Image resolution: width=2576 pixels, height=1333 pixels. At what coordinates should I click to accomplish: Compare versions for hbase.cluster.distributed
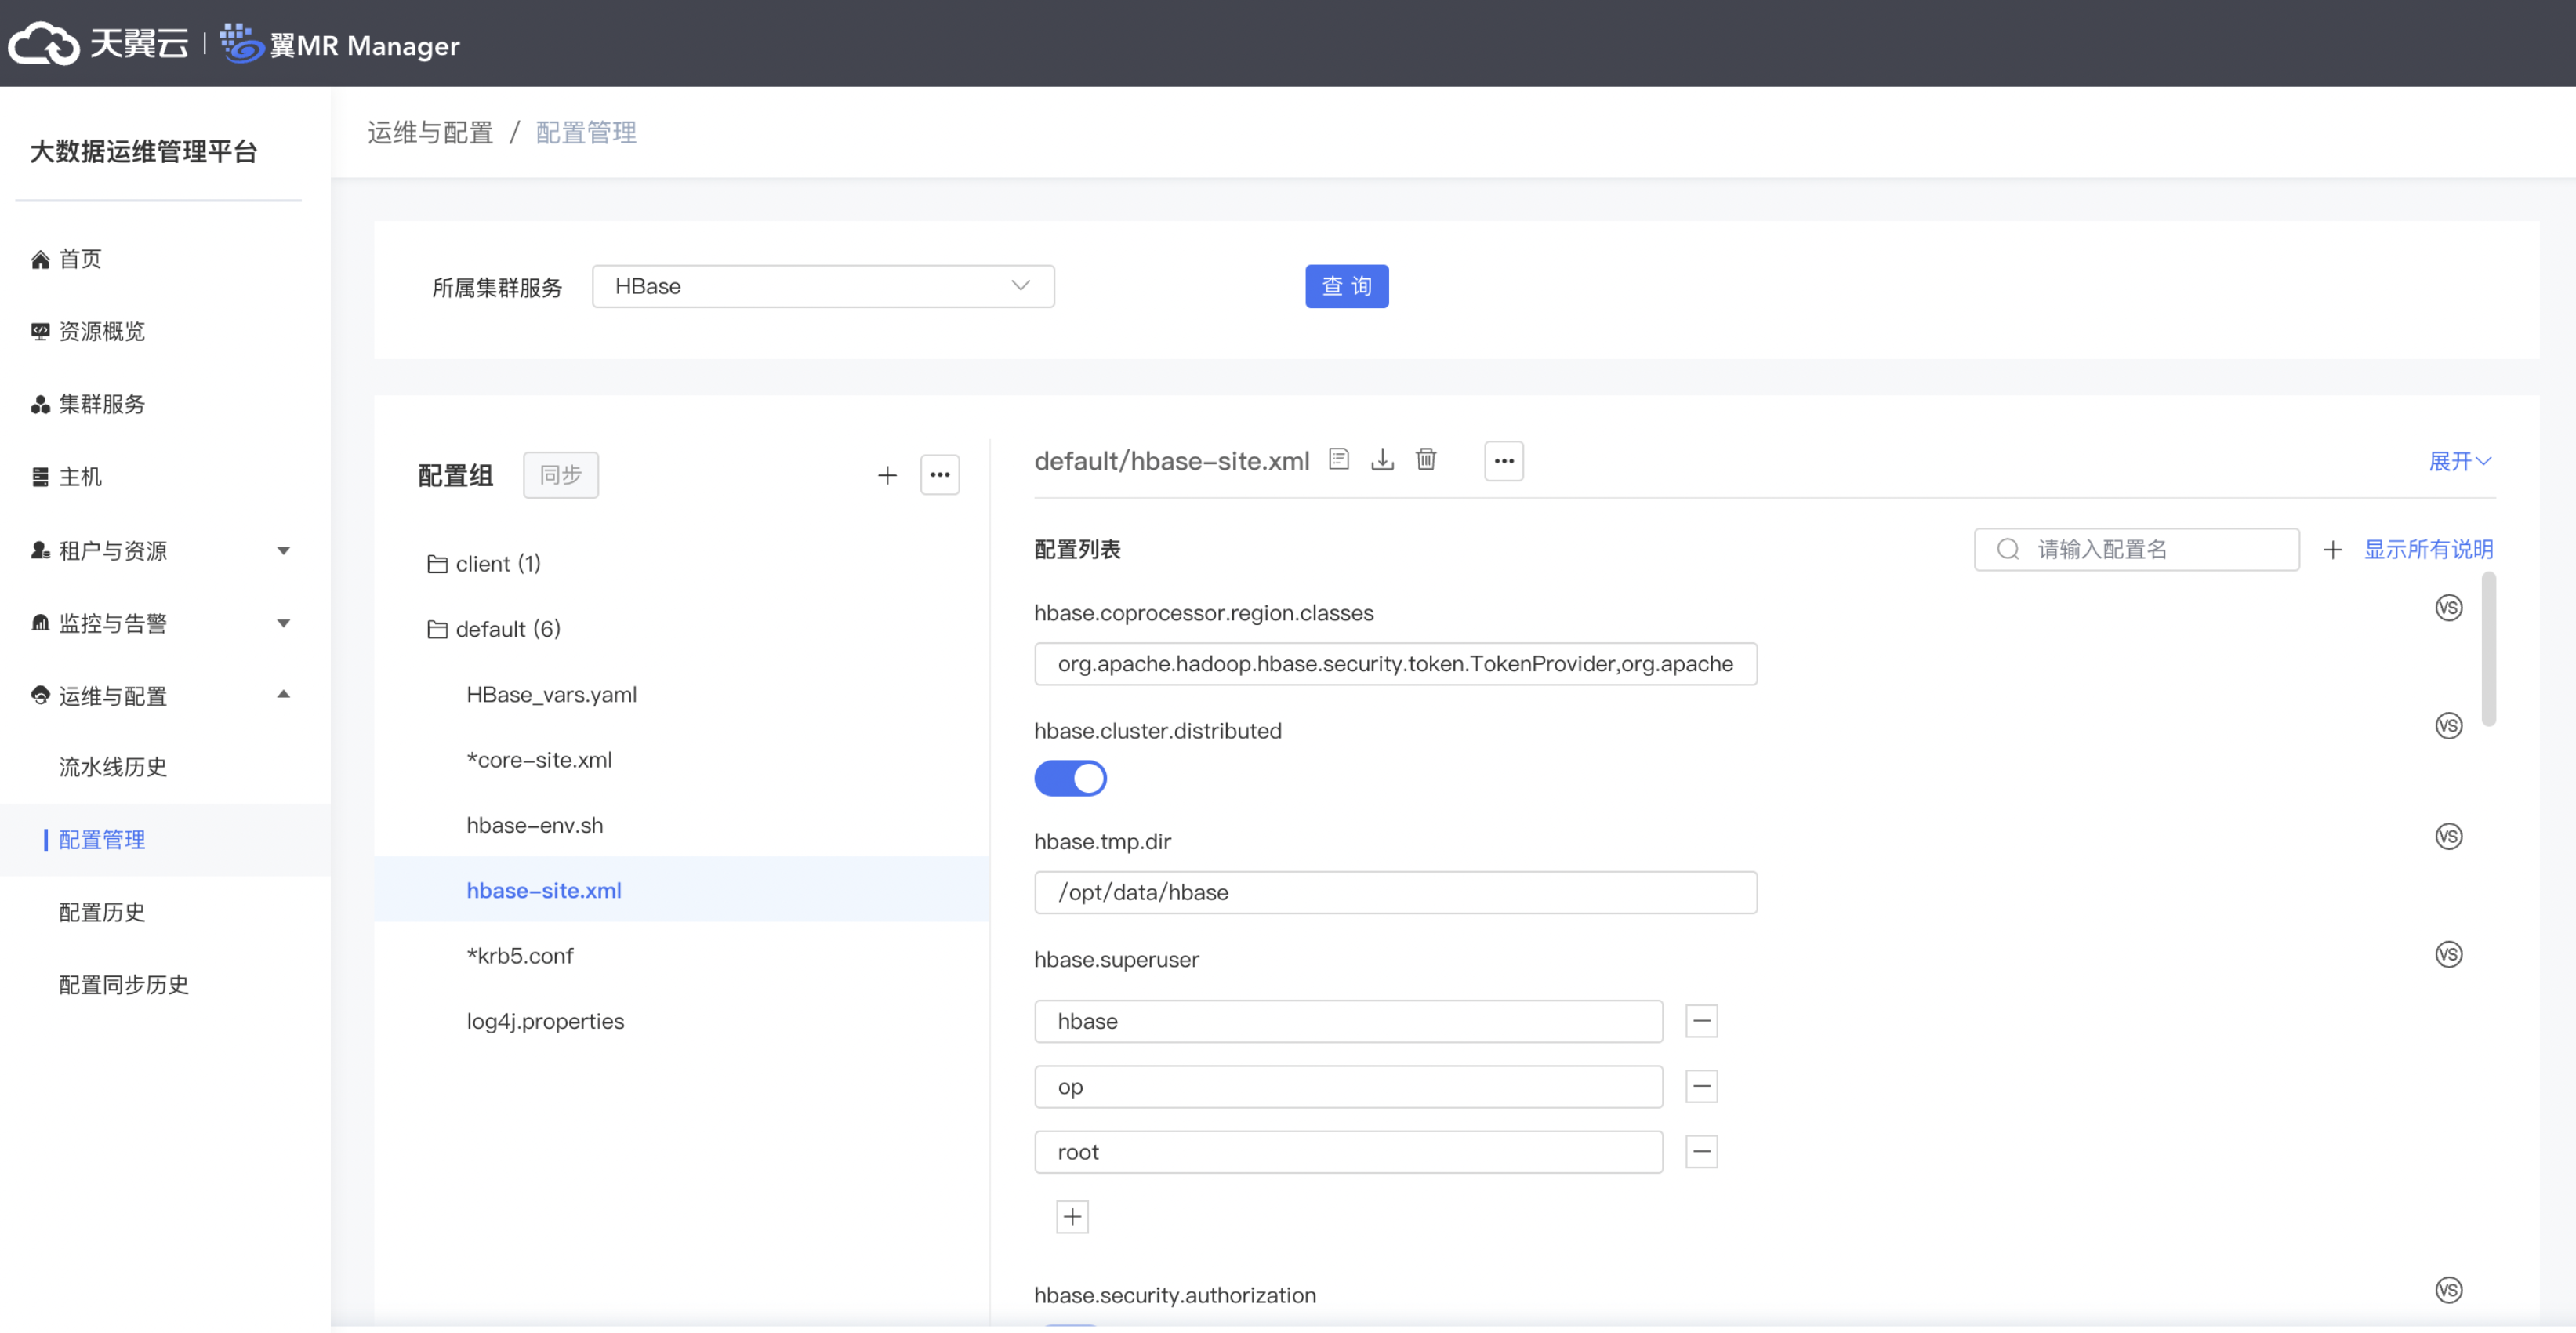click(2448, 726)
